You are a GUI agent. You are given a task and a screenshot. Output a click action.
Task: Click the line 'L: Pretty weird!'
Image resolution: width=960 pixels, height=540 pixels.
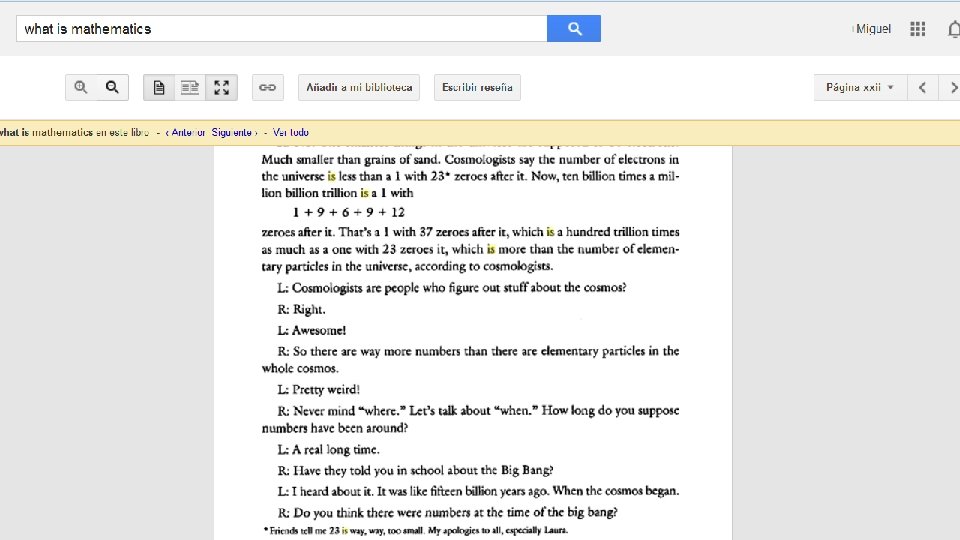click(x=318, y=389)
